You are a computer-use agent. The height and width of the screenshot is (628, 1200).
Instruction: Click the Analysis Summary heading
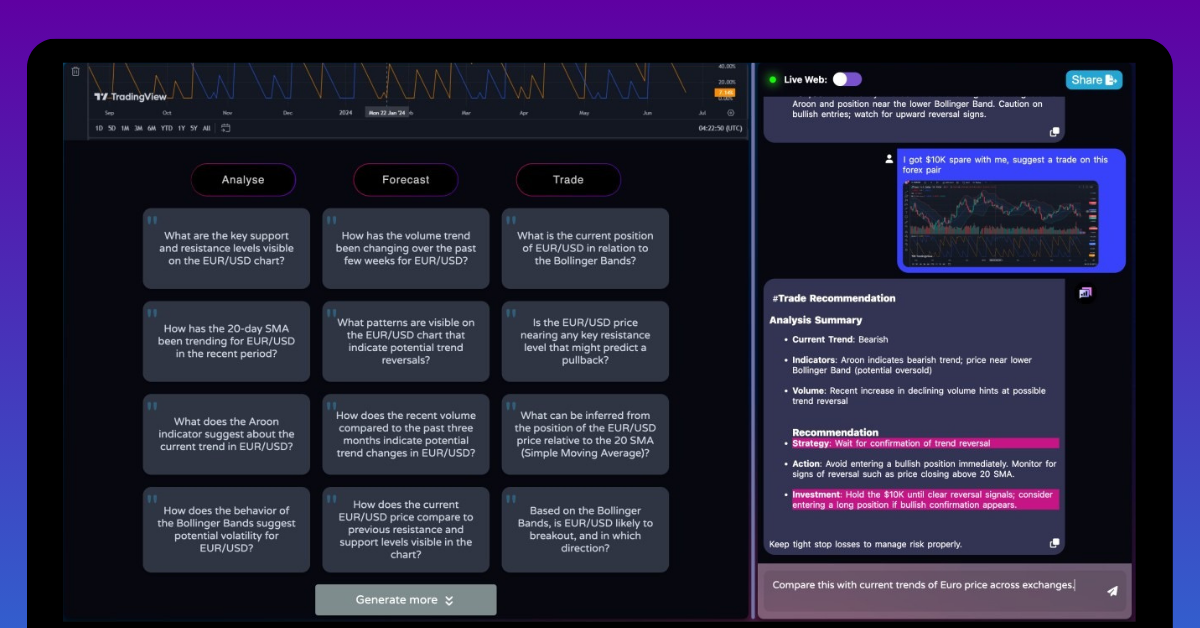coord(815,320)
